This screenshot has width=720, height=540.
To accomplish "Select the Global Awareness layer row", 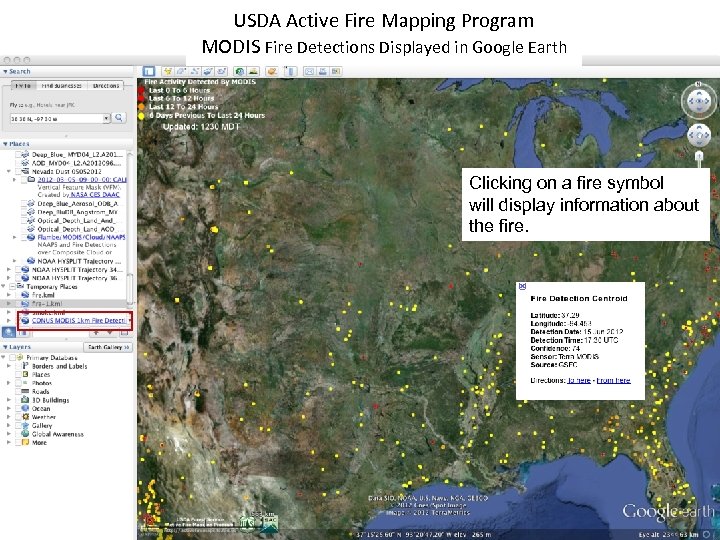I will click(x=57, y=434).
